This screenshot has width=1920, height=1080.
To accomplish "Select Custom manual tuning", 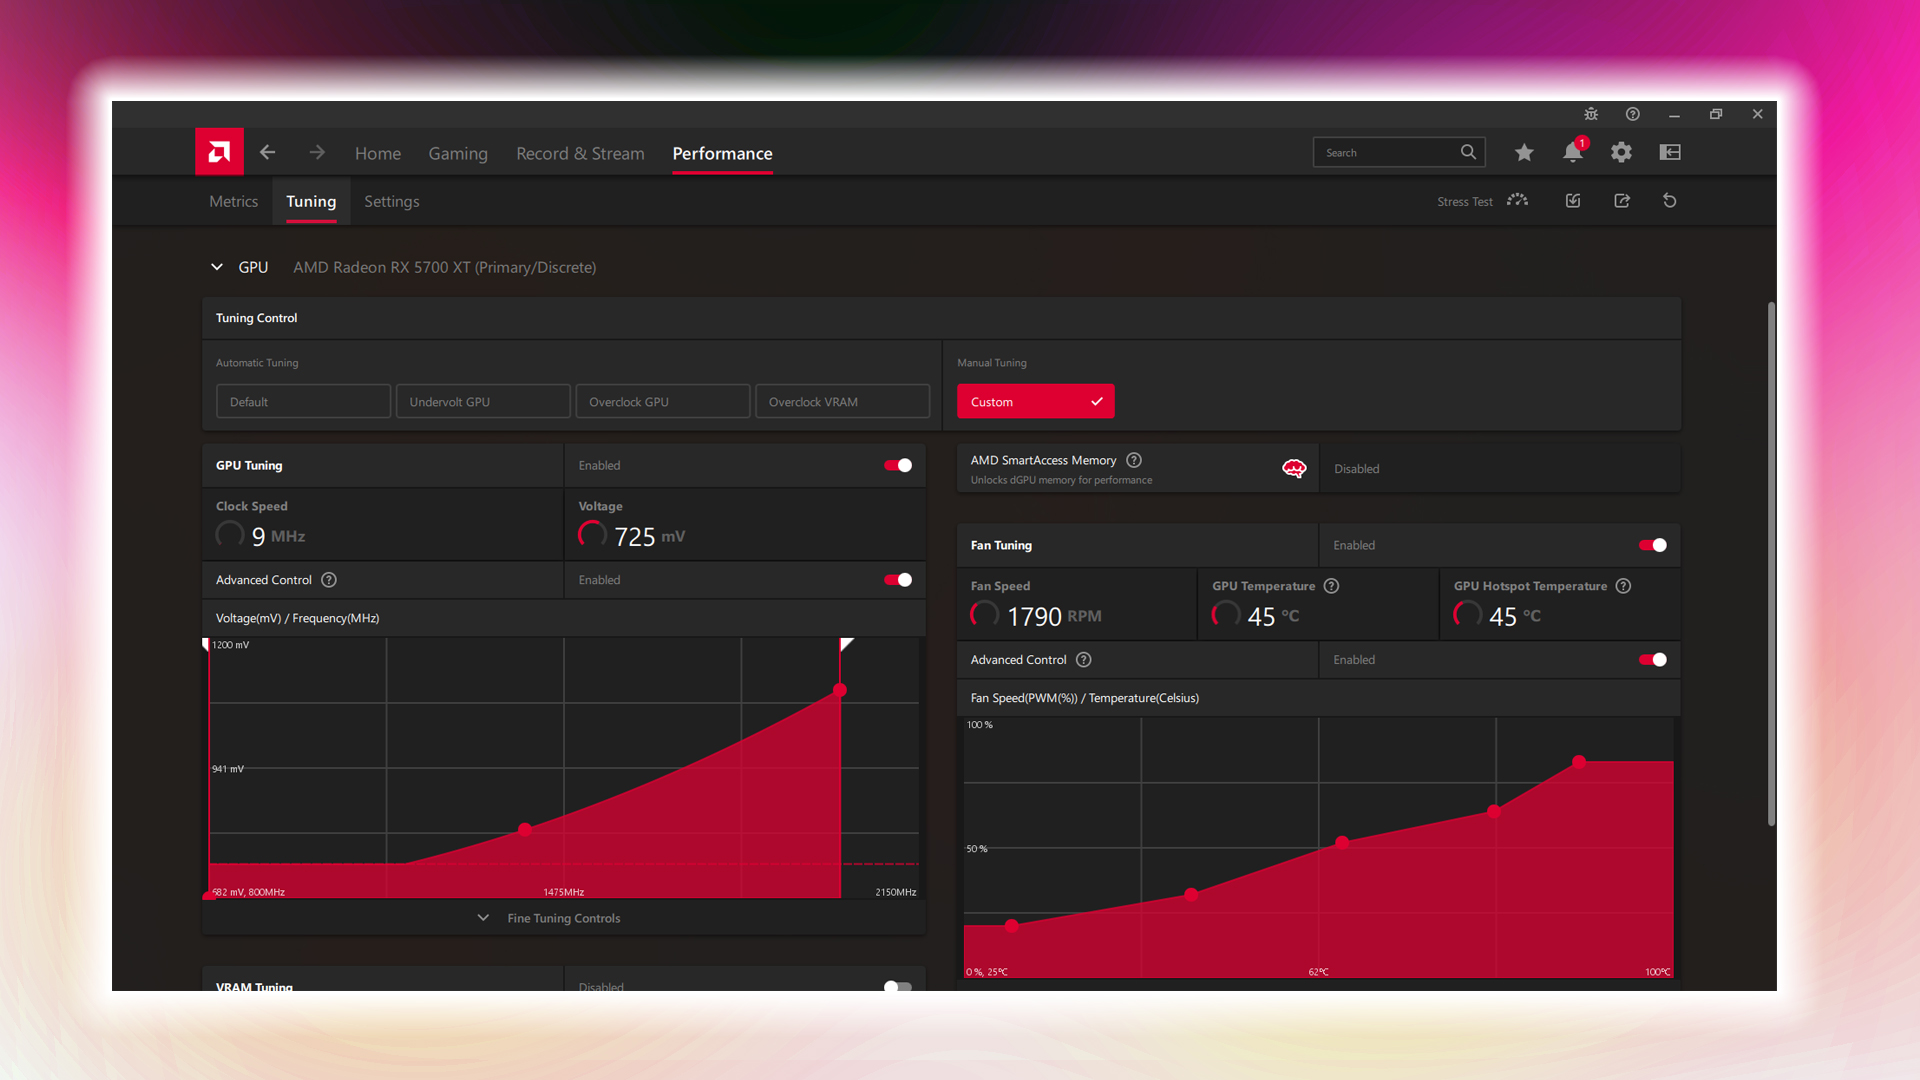I will (1036, 401).
